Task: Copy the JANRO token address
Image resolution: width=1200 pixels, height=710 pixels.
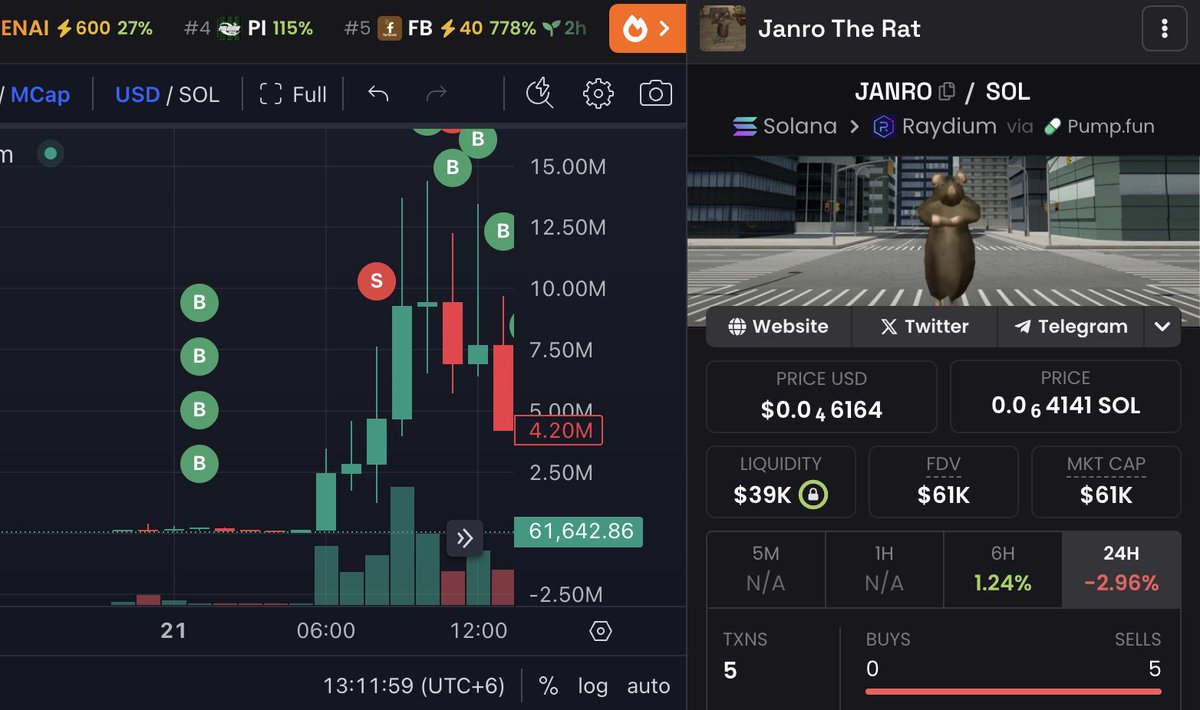Action: tap(947, 92)
